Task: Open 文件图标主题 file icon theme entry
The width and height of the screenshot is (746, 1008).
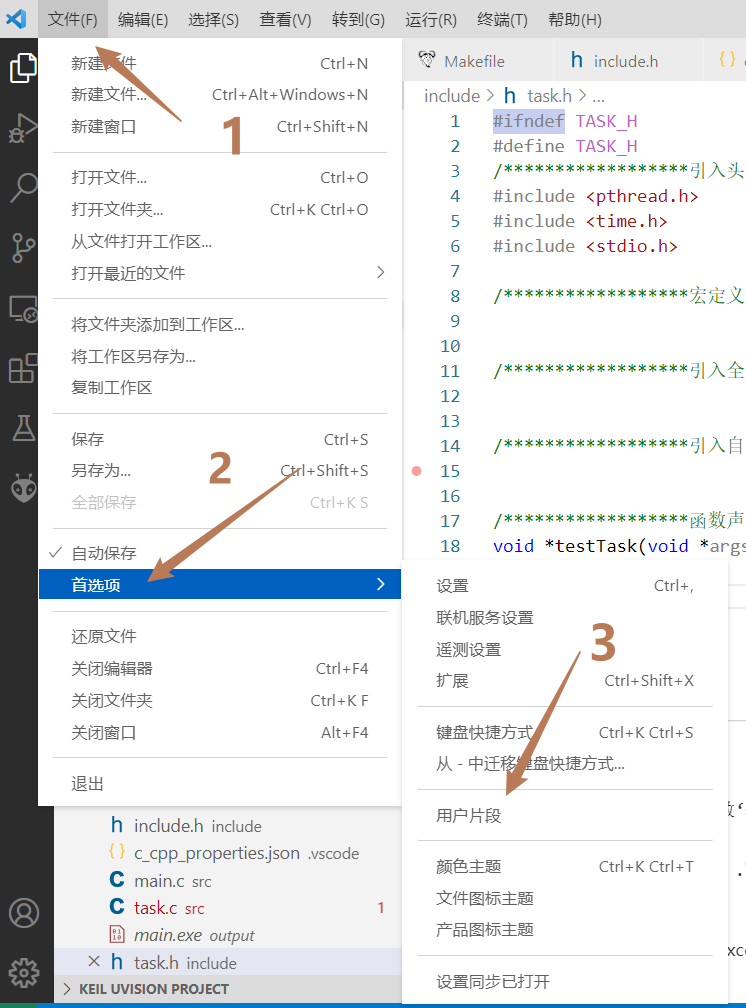Action: pyautogui.click(x=565, y=898)
